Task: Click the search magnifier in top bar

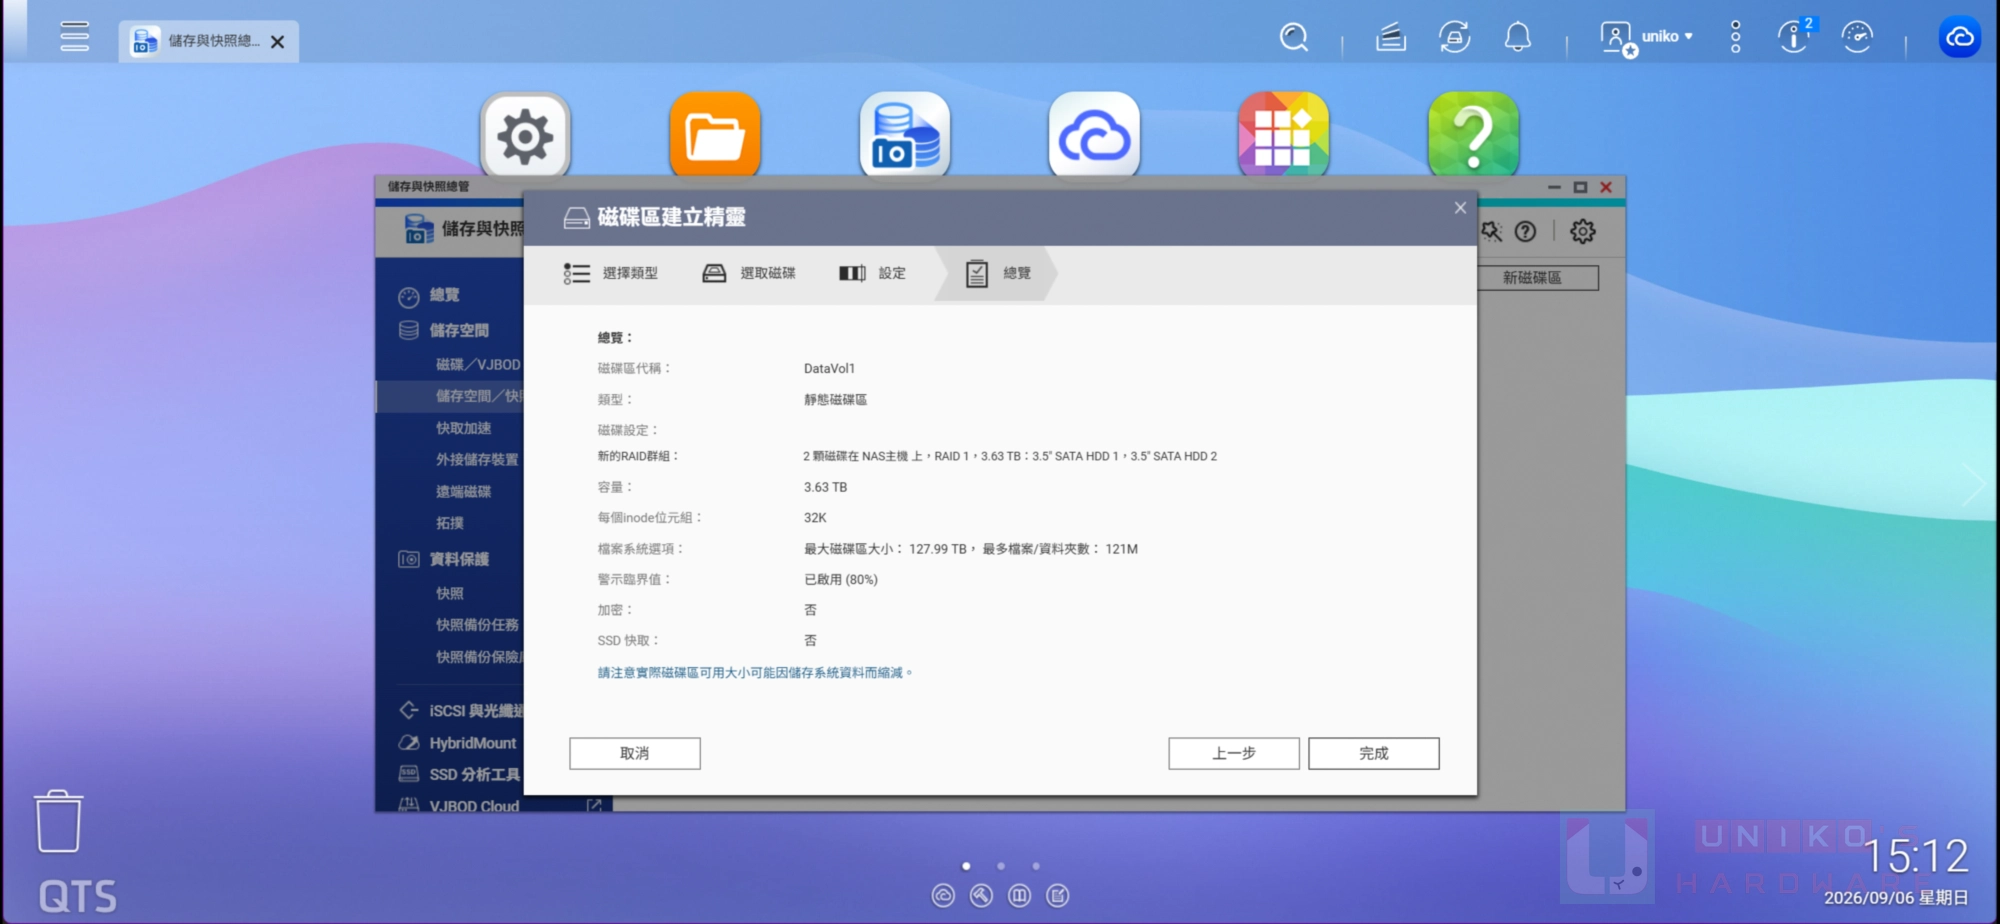Action: (1294, 38)
